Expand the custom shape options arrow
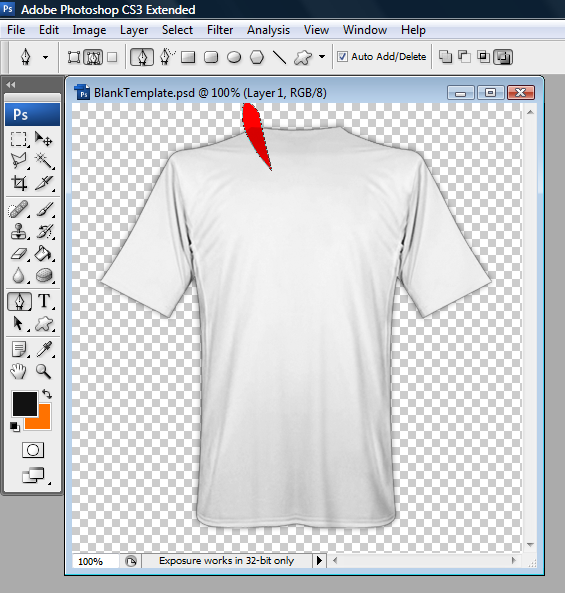Image resolution: width=565 pixels, height=593 pixels. (x=322, y=57)
